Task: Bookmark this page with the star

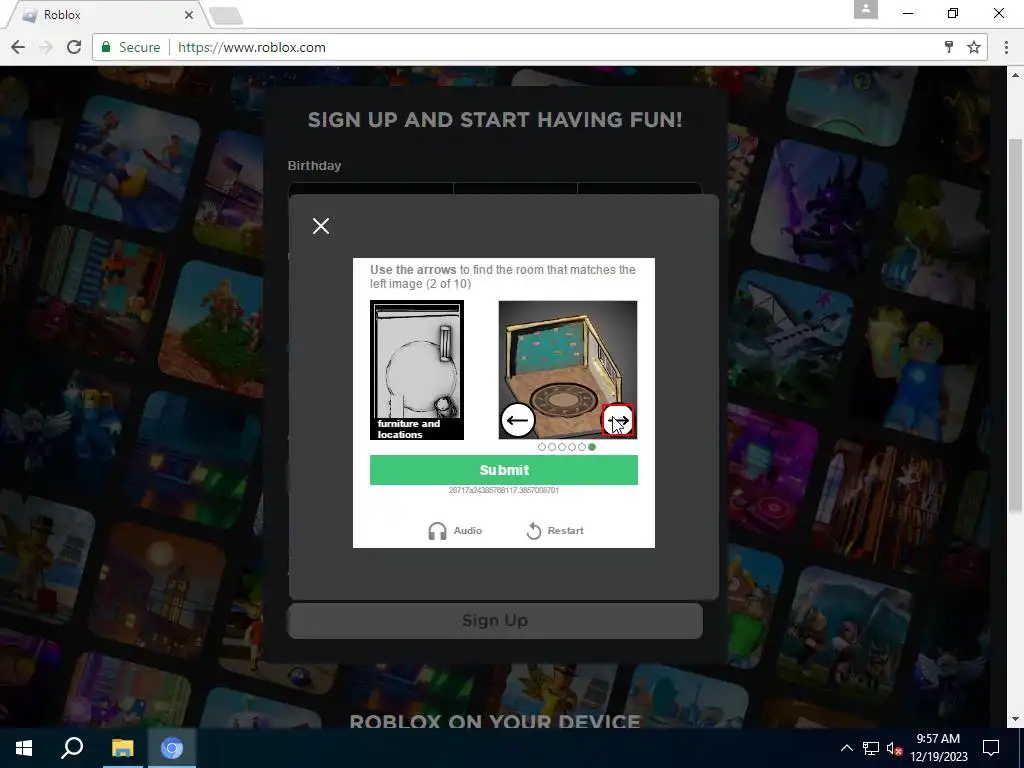Action: [974, 47]
